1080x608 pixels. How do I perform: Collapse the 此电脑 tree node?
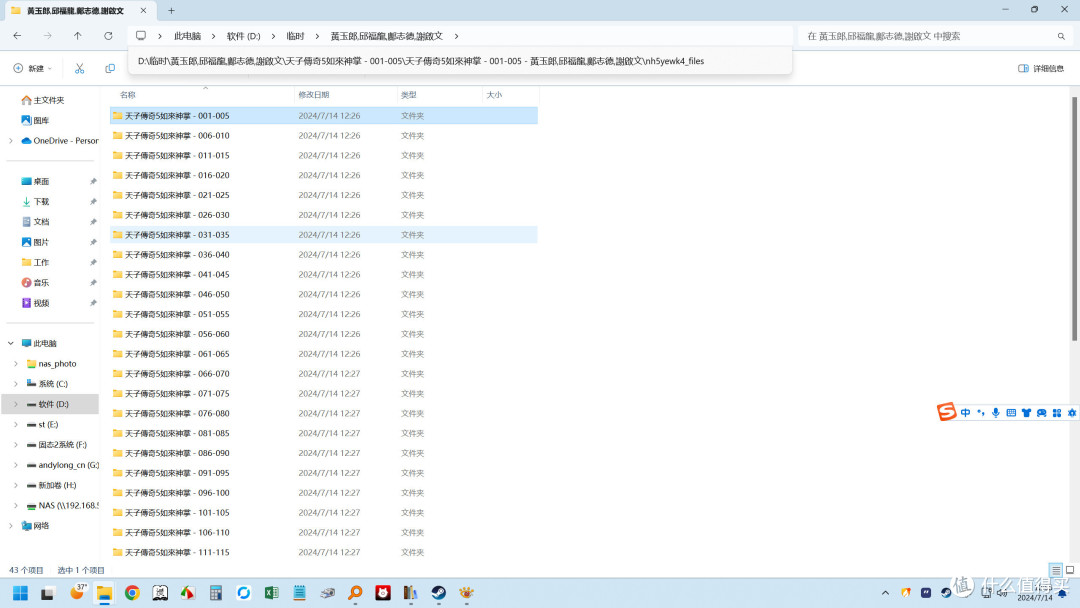(x=10, y=343)
